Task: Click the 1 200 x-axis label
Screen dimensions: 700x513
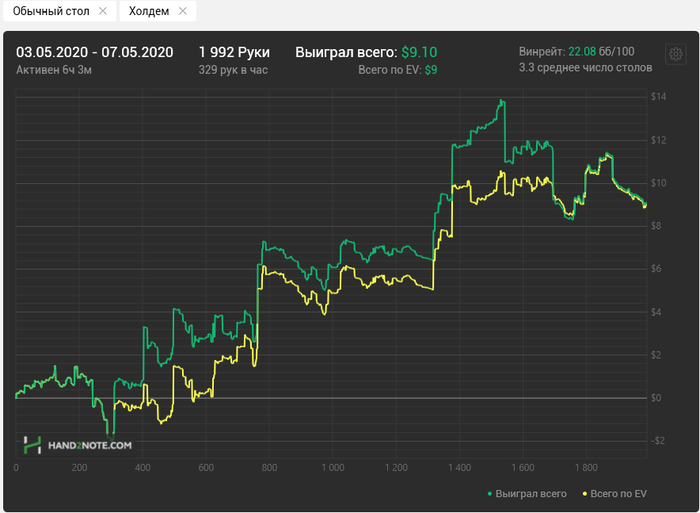Action: tap(396, 467)
